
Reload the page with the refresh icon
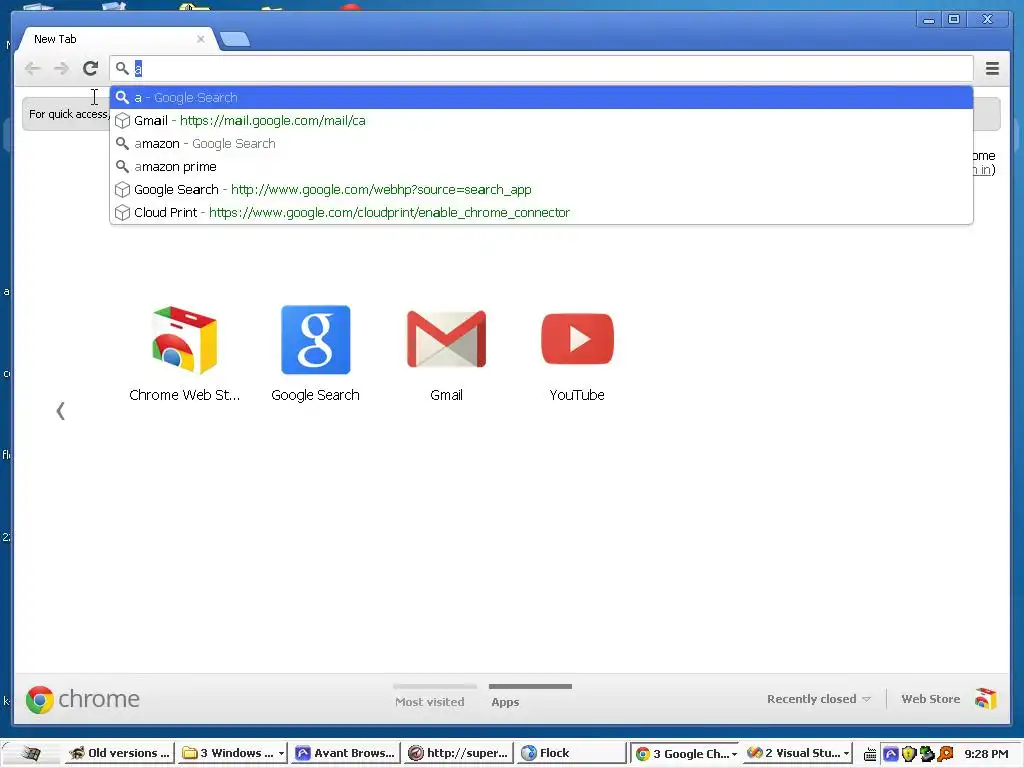coord(91,68)
